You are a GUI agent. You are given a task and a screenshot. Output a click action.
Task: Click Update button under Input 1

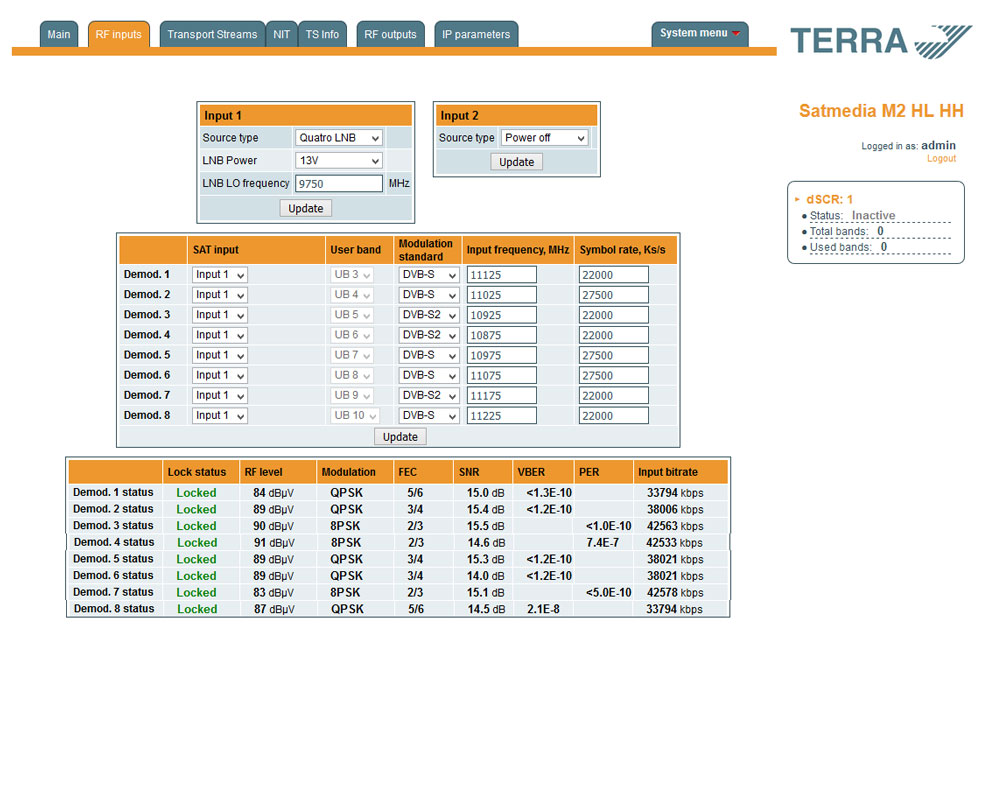tap(305, 209)
